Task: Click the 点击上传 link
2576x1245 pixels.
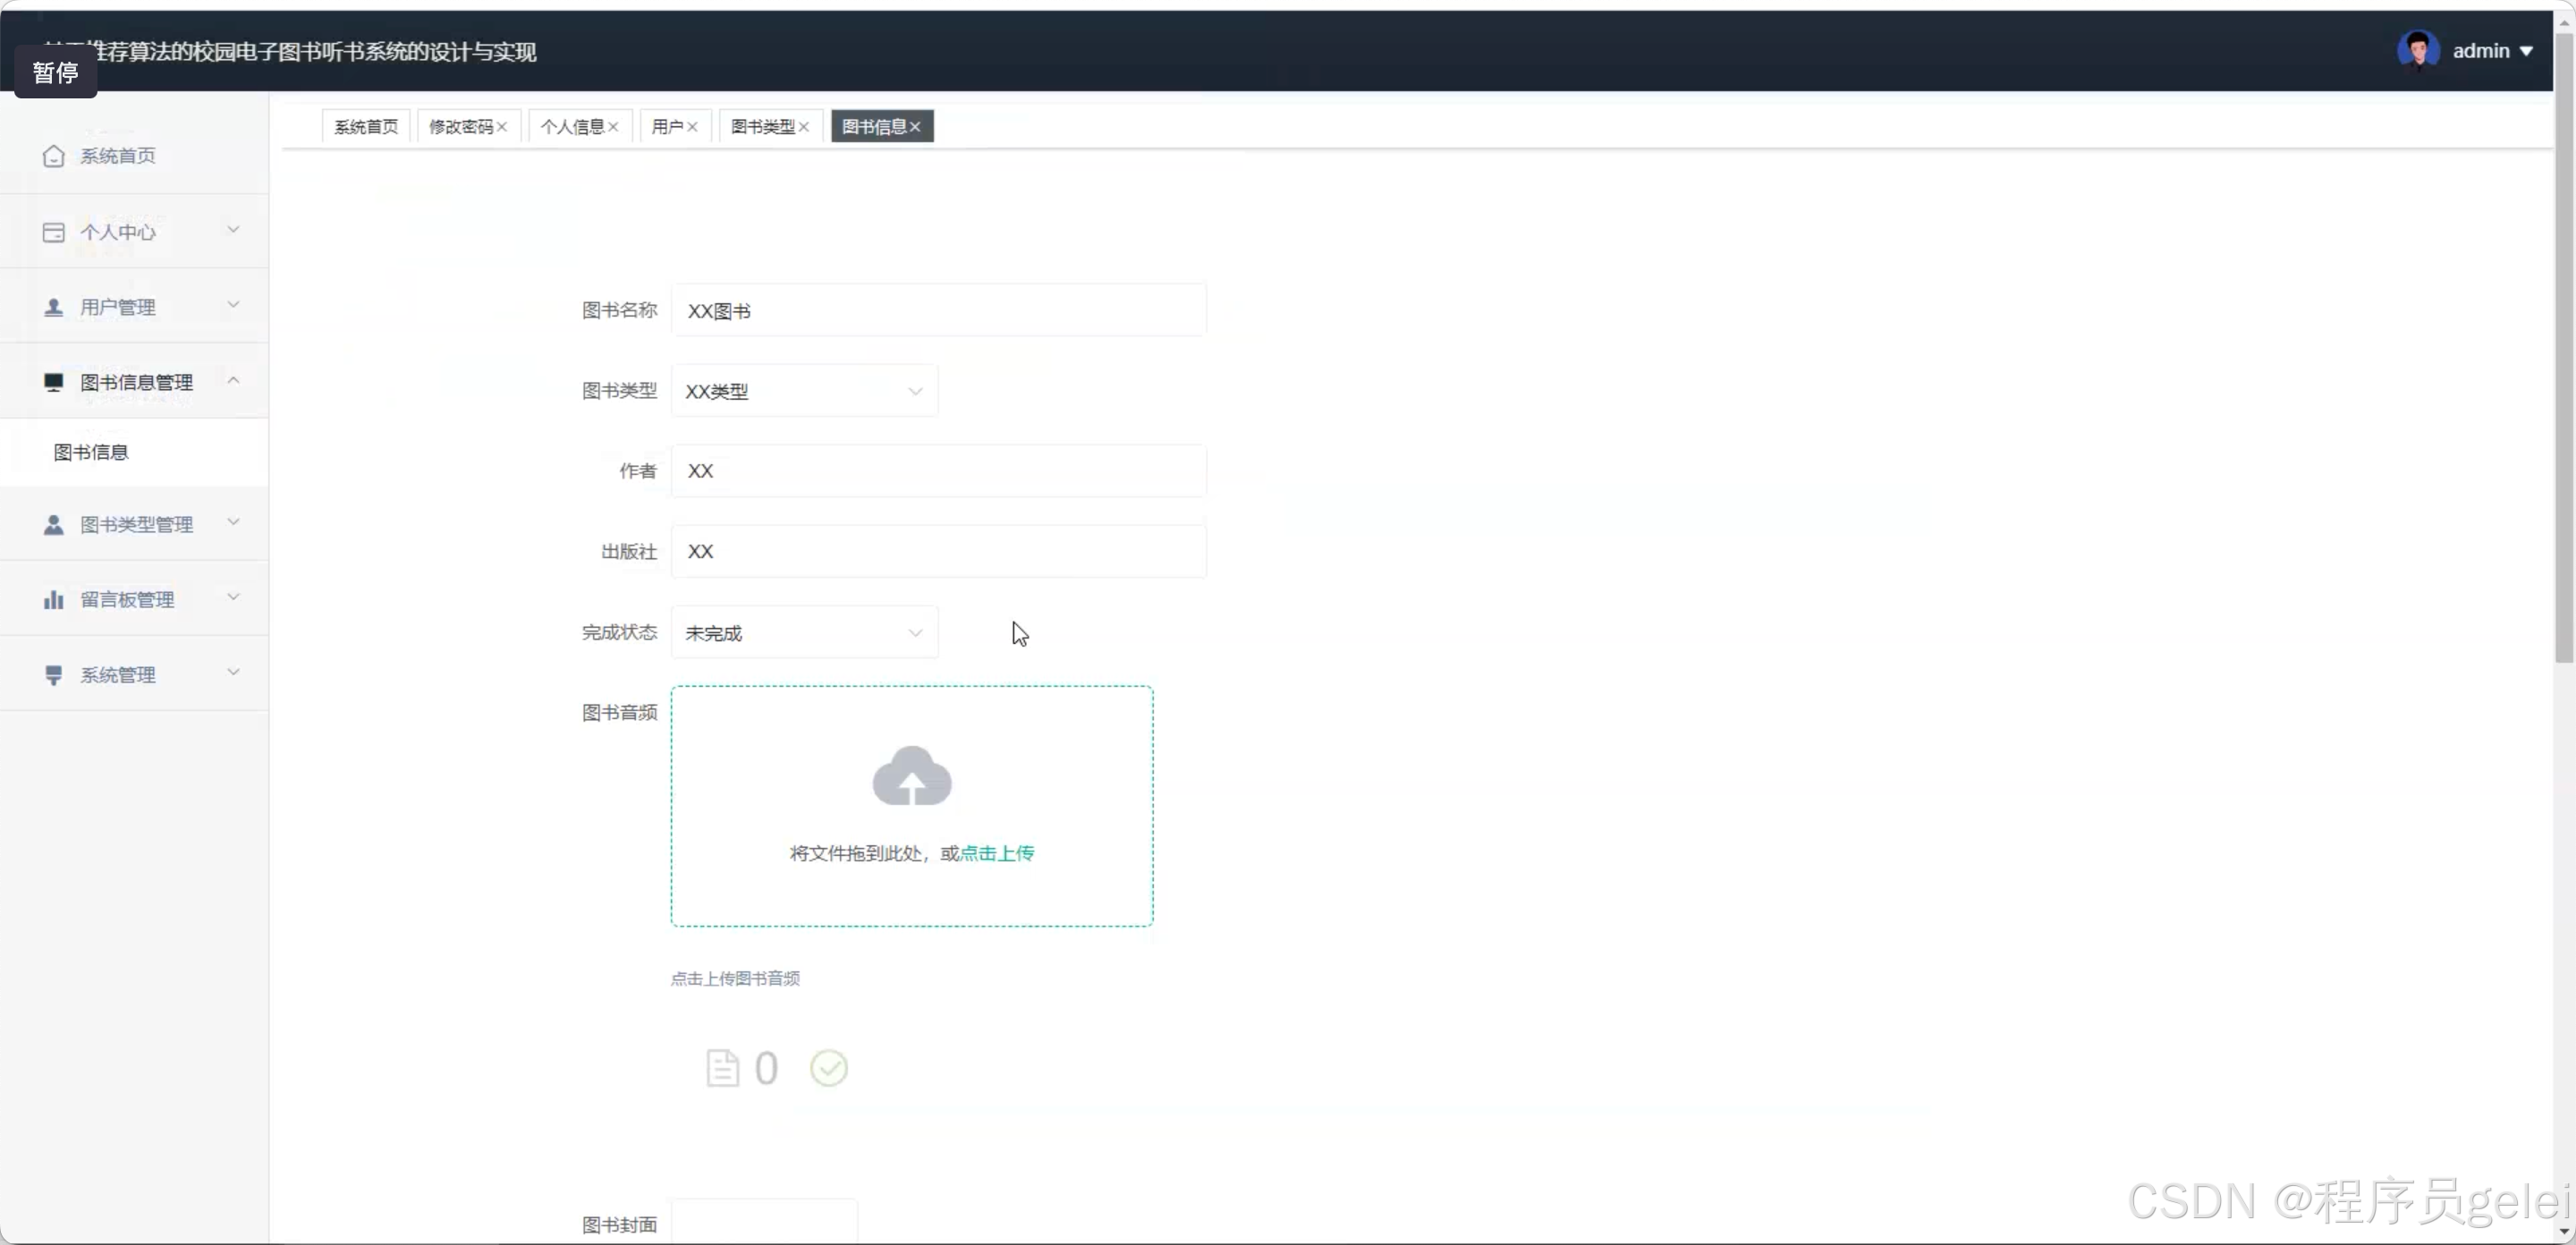Action: coord(996,853)
